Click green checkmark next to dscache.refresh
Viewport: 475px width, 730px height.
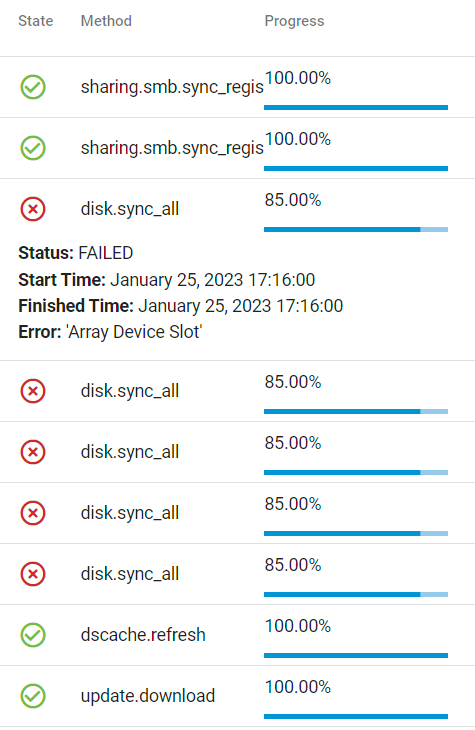[x=33, y=635]
